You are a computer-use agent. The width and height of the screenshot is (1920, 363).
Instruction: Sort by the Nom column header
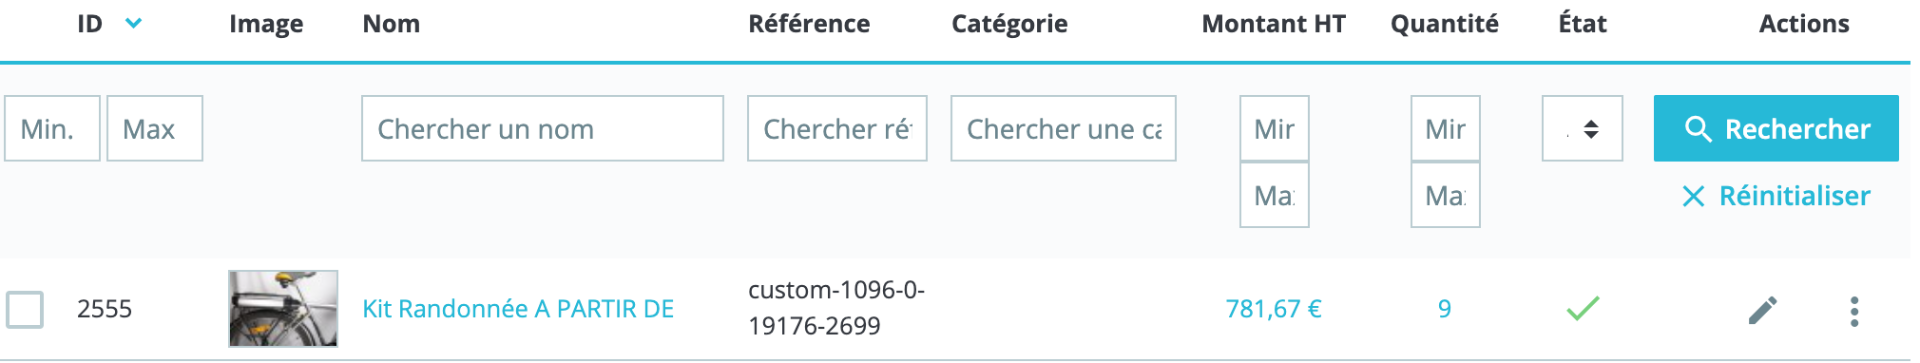[x=391, y=24]
